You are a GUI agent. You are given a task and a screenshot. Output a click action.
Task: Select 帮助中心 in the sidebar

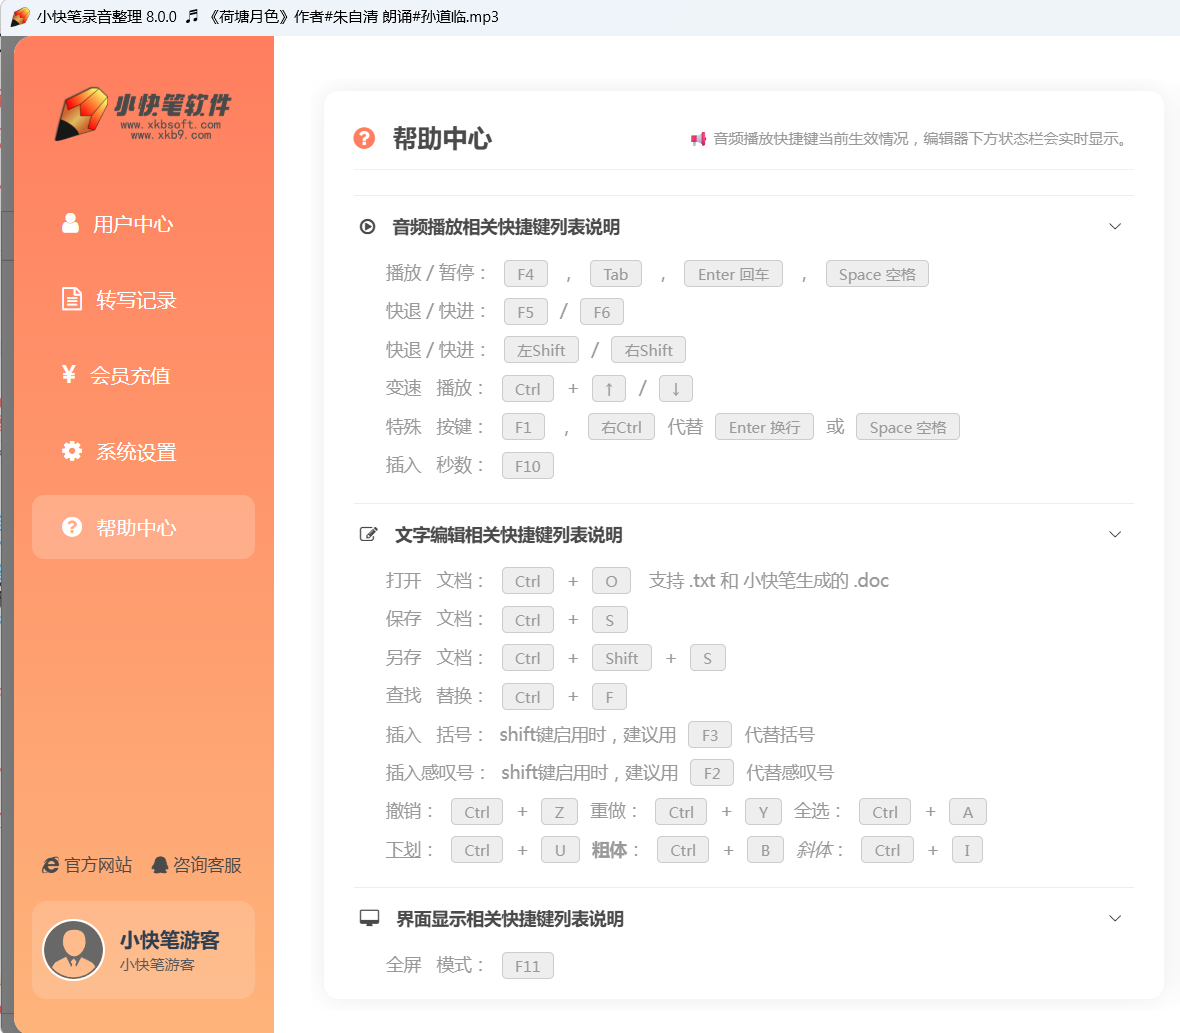click(135, 528)
